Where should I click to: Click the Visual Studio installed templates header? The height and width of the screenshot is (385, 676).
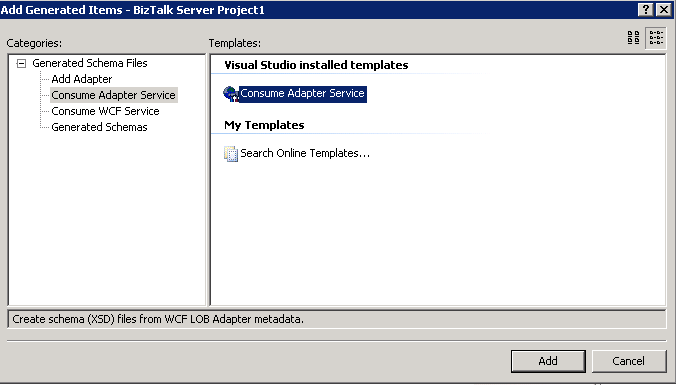click(316, 65)
